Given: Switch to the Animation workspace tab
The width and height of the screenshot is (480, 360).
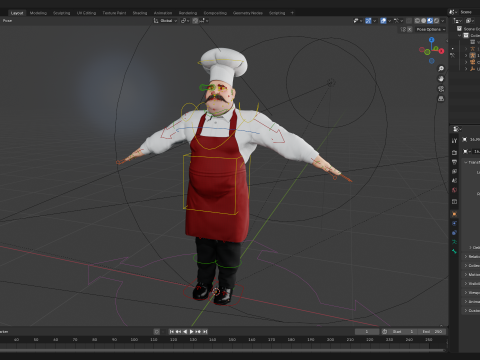Looking at the screenshot, I should pos(163,13).
